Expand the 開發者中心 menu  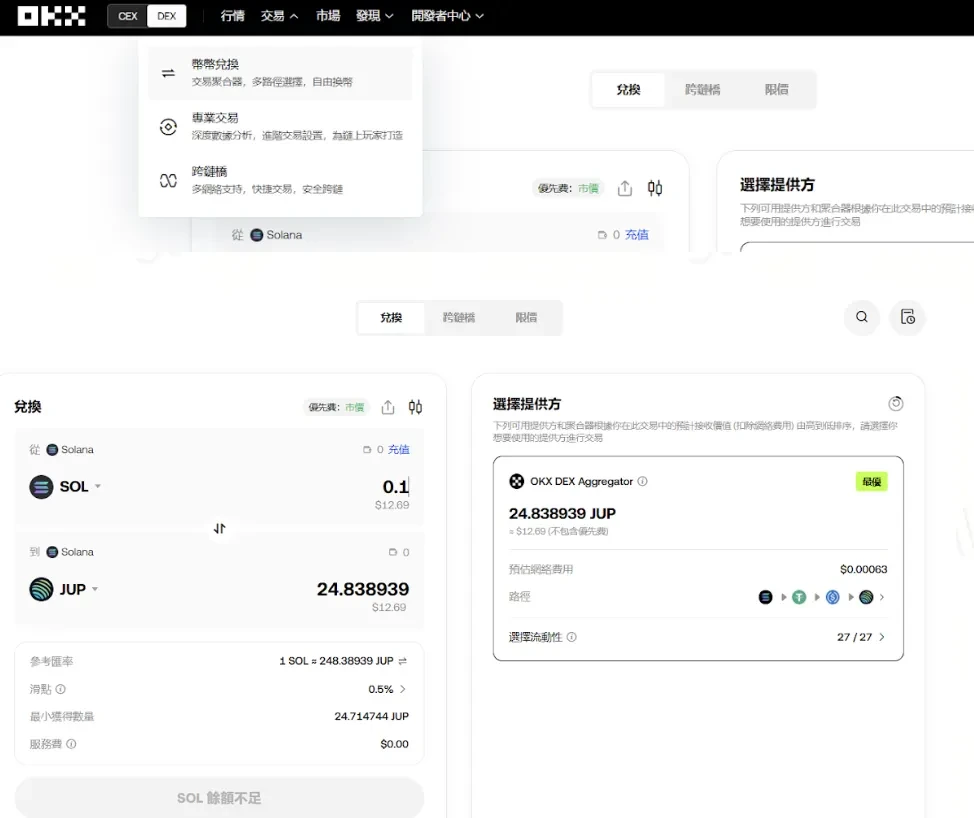coord(447,16)
